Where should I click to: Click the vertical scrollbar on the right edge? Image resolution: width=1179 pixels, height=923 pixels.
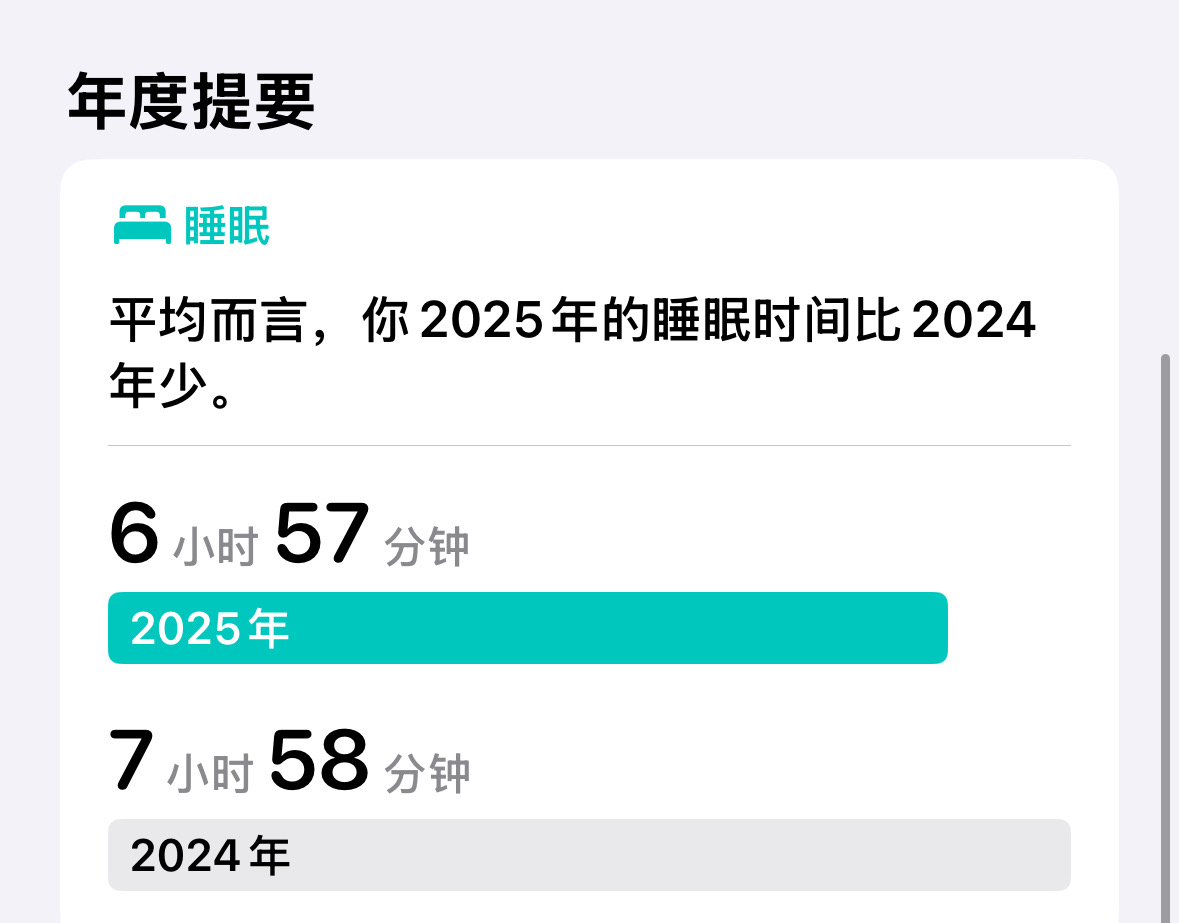pos(1166,638)
